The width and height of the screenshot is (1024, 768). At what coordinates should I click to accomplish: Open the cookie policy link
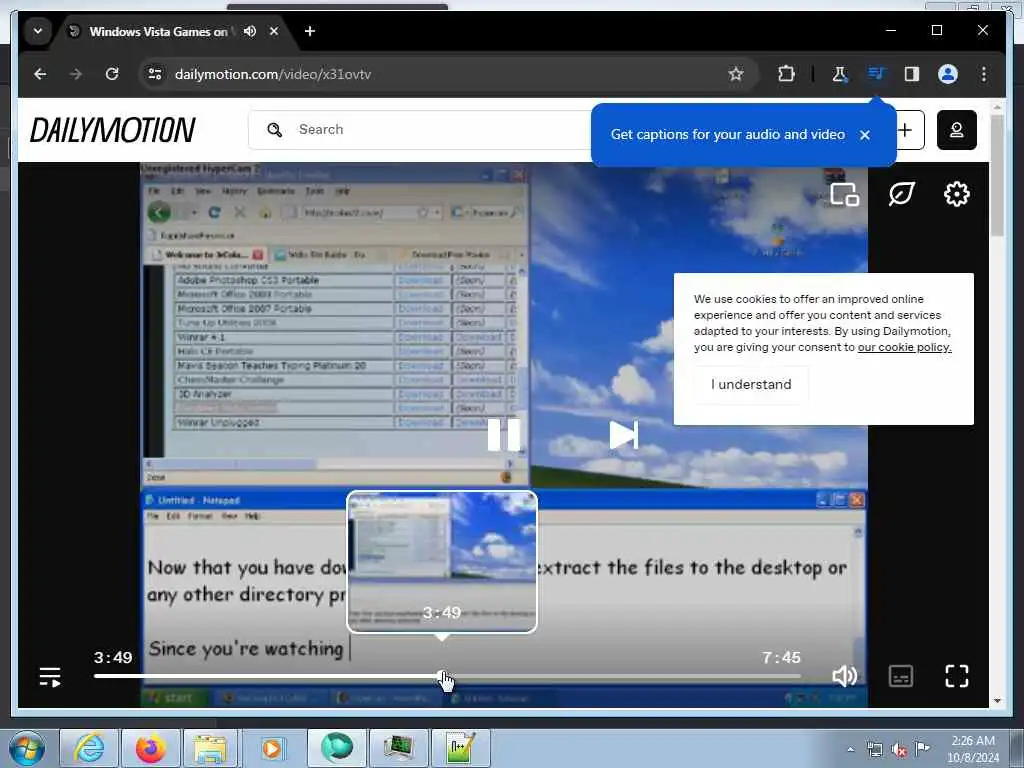tap(904, 347)
